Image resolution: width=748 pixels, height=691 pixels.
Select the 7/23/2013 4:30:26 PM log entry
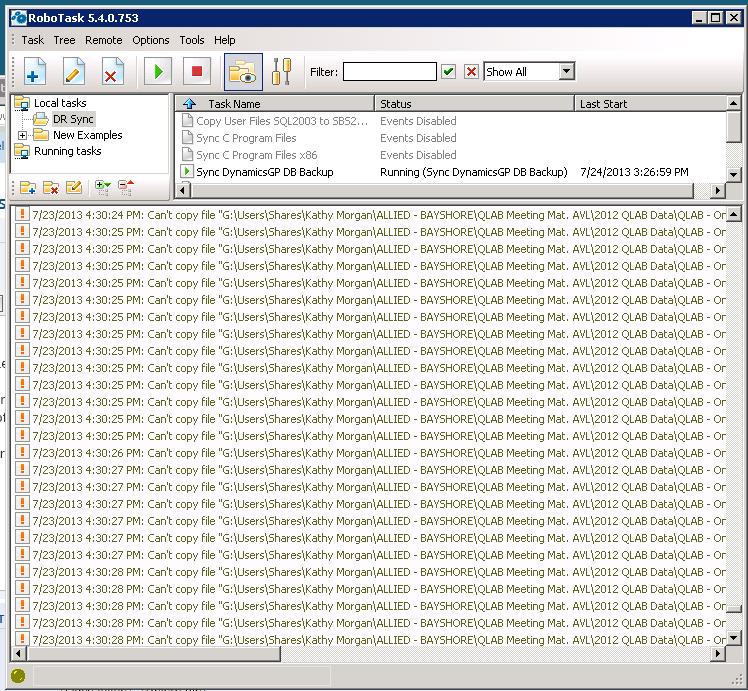(369, 453)
